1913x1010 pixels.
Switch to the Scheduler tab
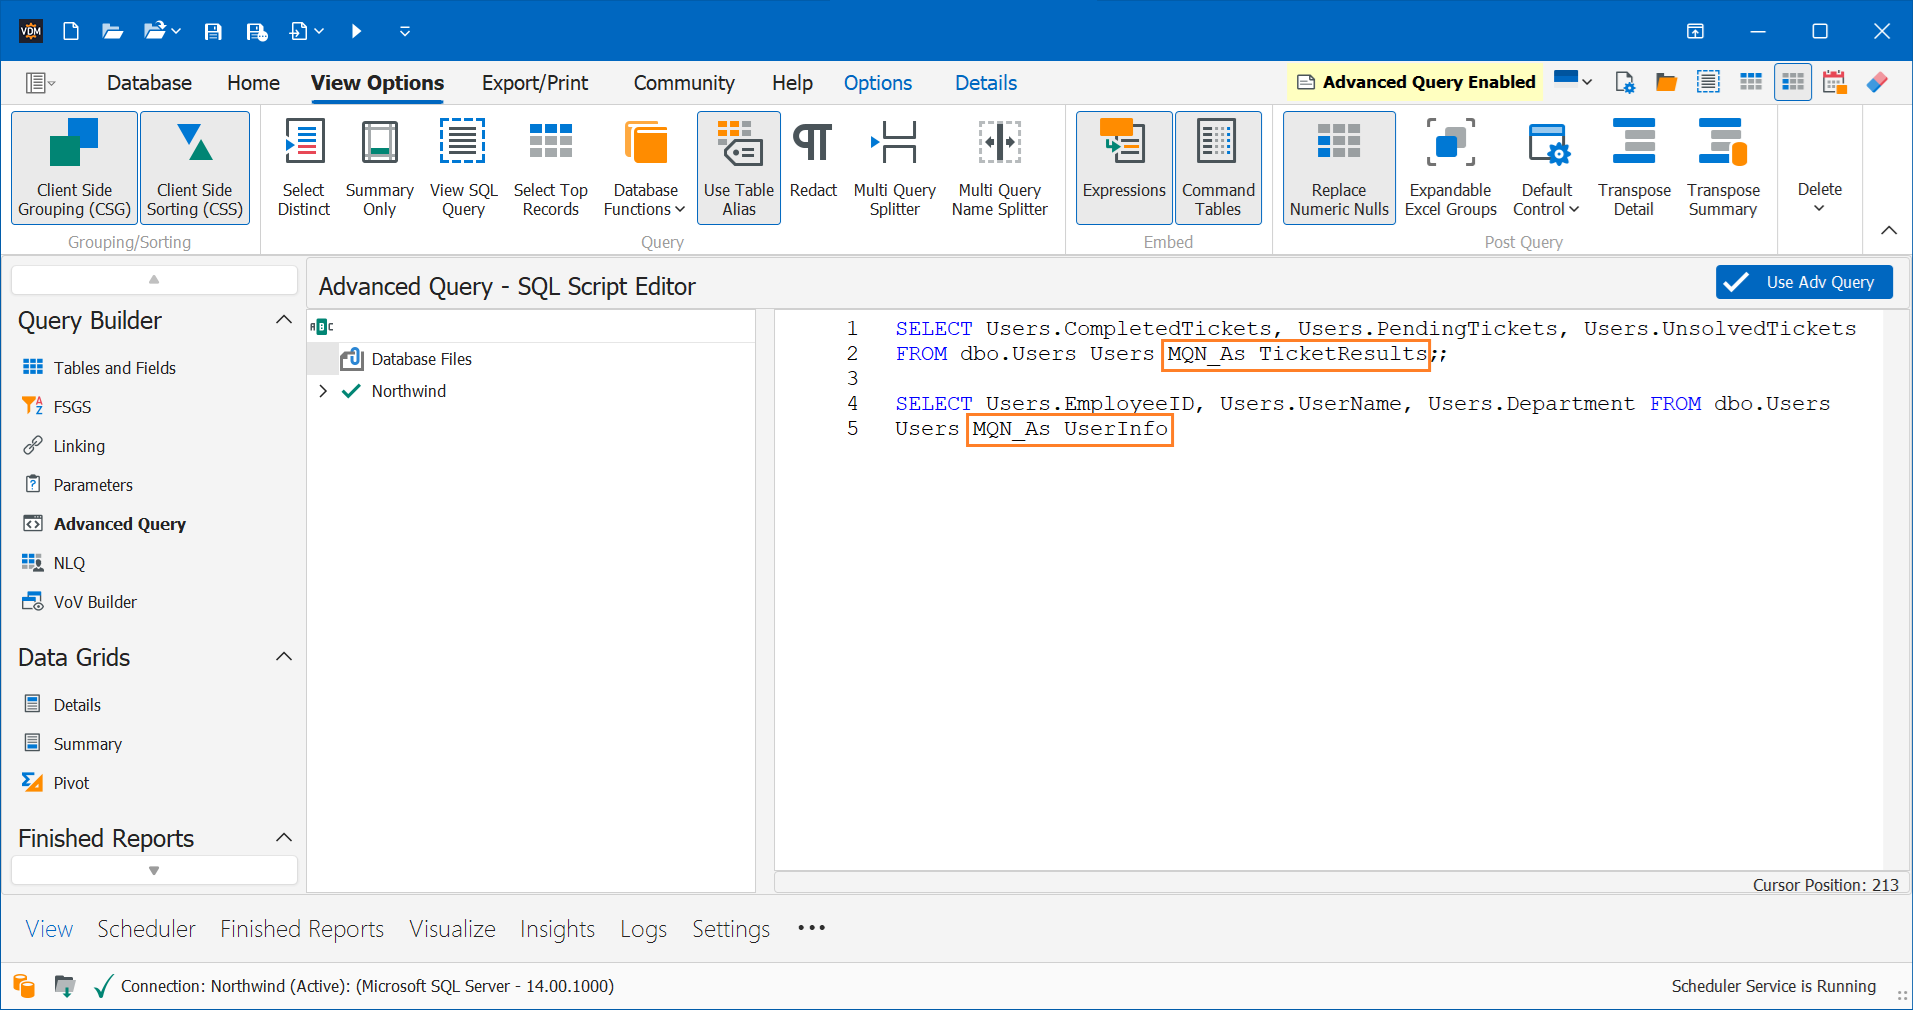(x=146, y=929)
